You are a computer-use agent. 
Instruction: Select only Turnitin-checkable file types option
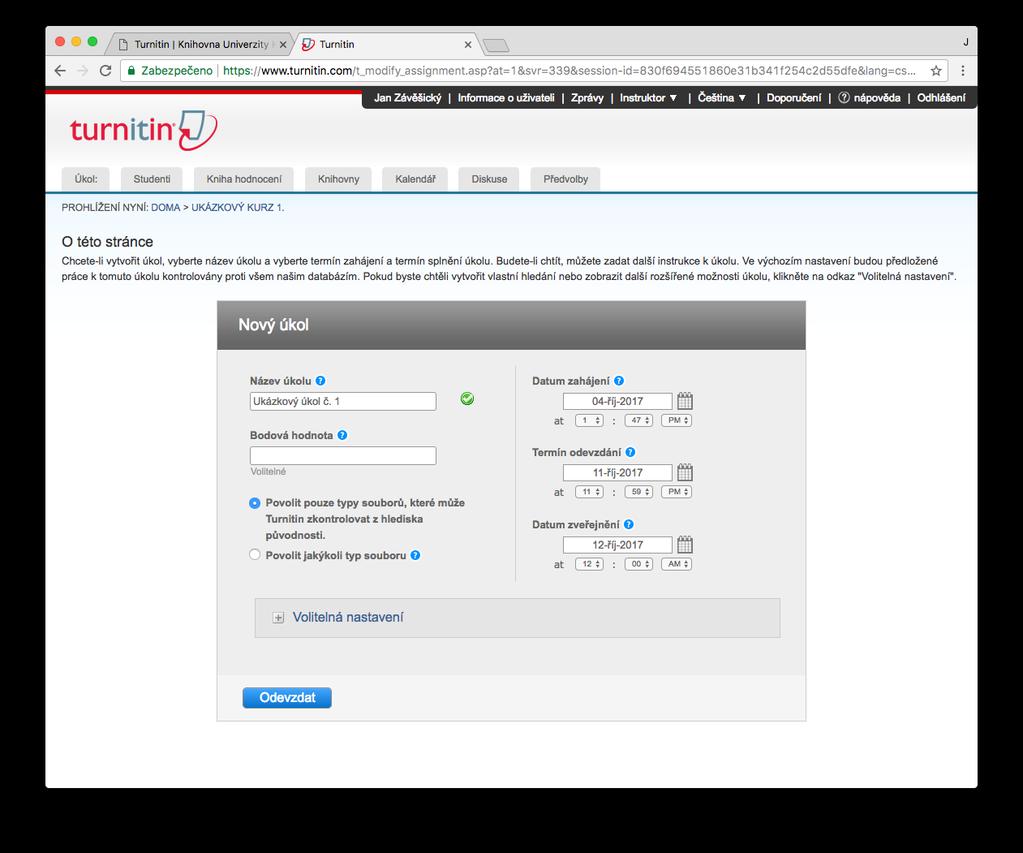pyautogui.click(x=254, y=503)
